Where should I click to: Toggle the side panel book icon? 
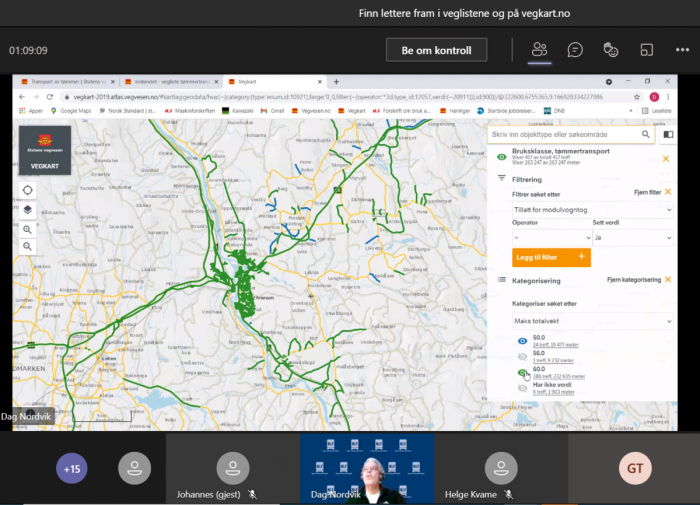click(668, 134)
